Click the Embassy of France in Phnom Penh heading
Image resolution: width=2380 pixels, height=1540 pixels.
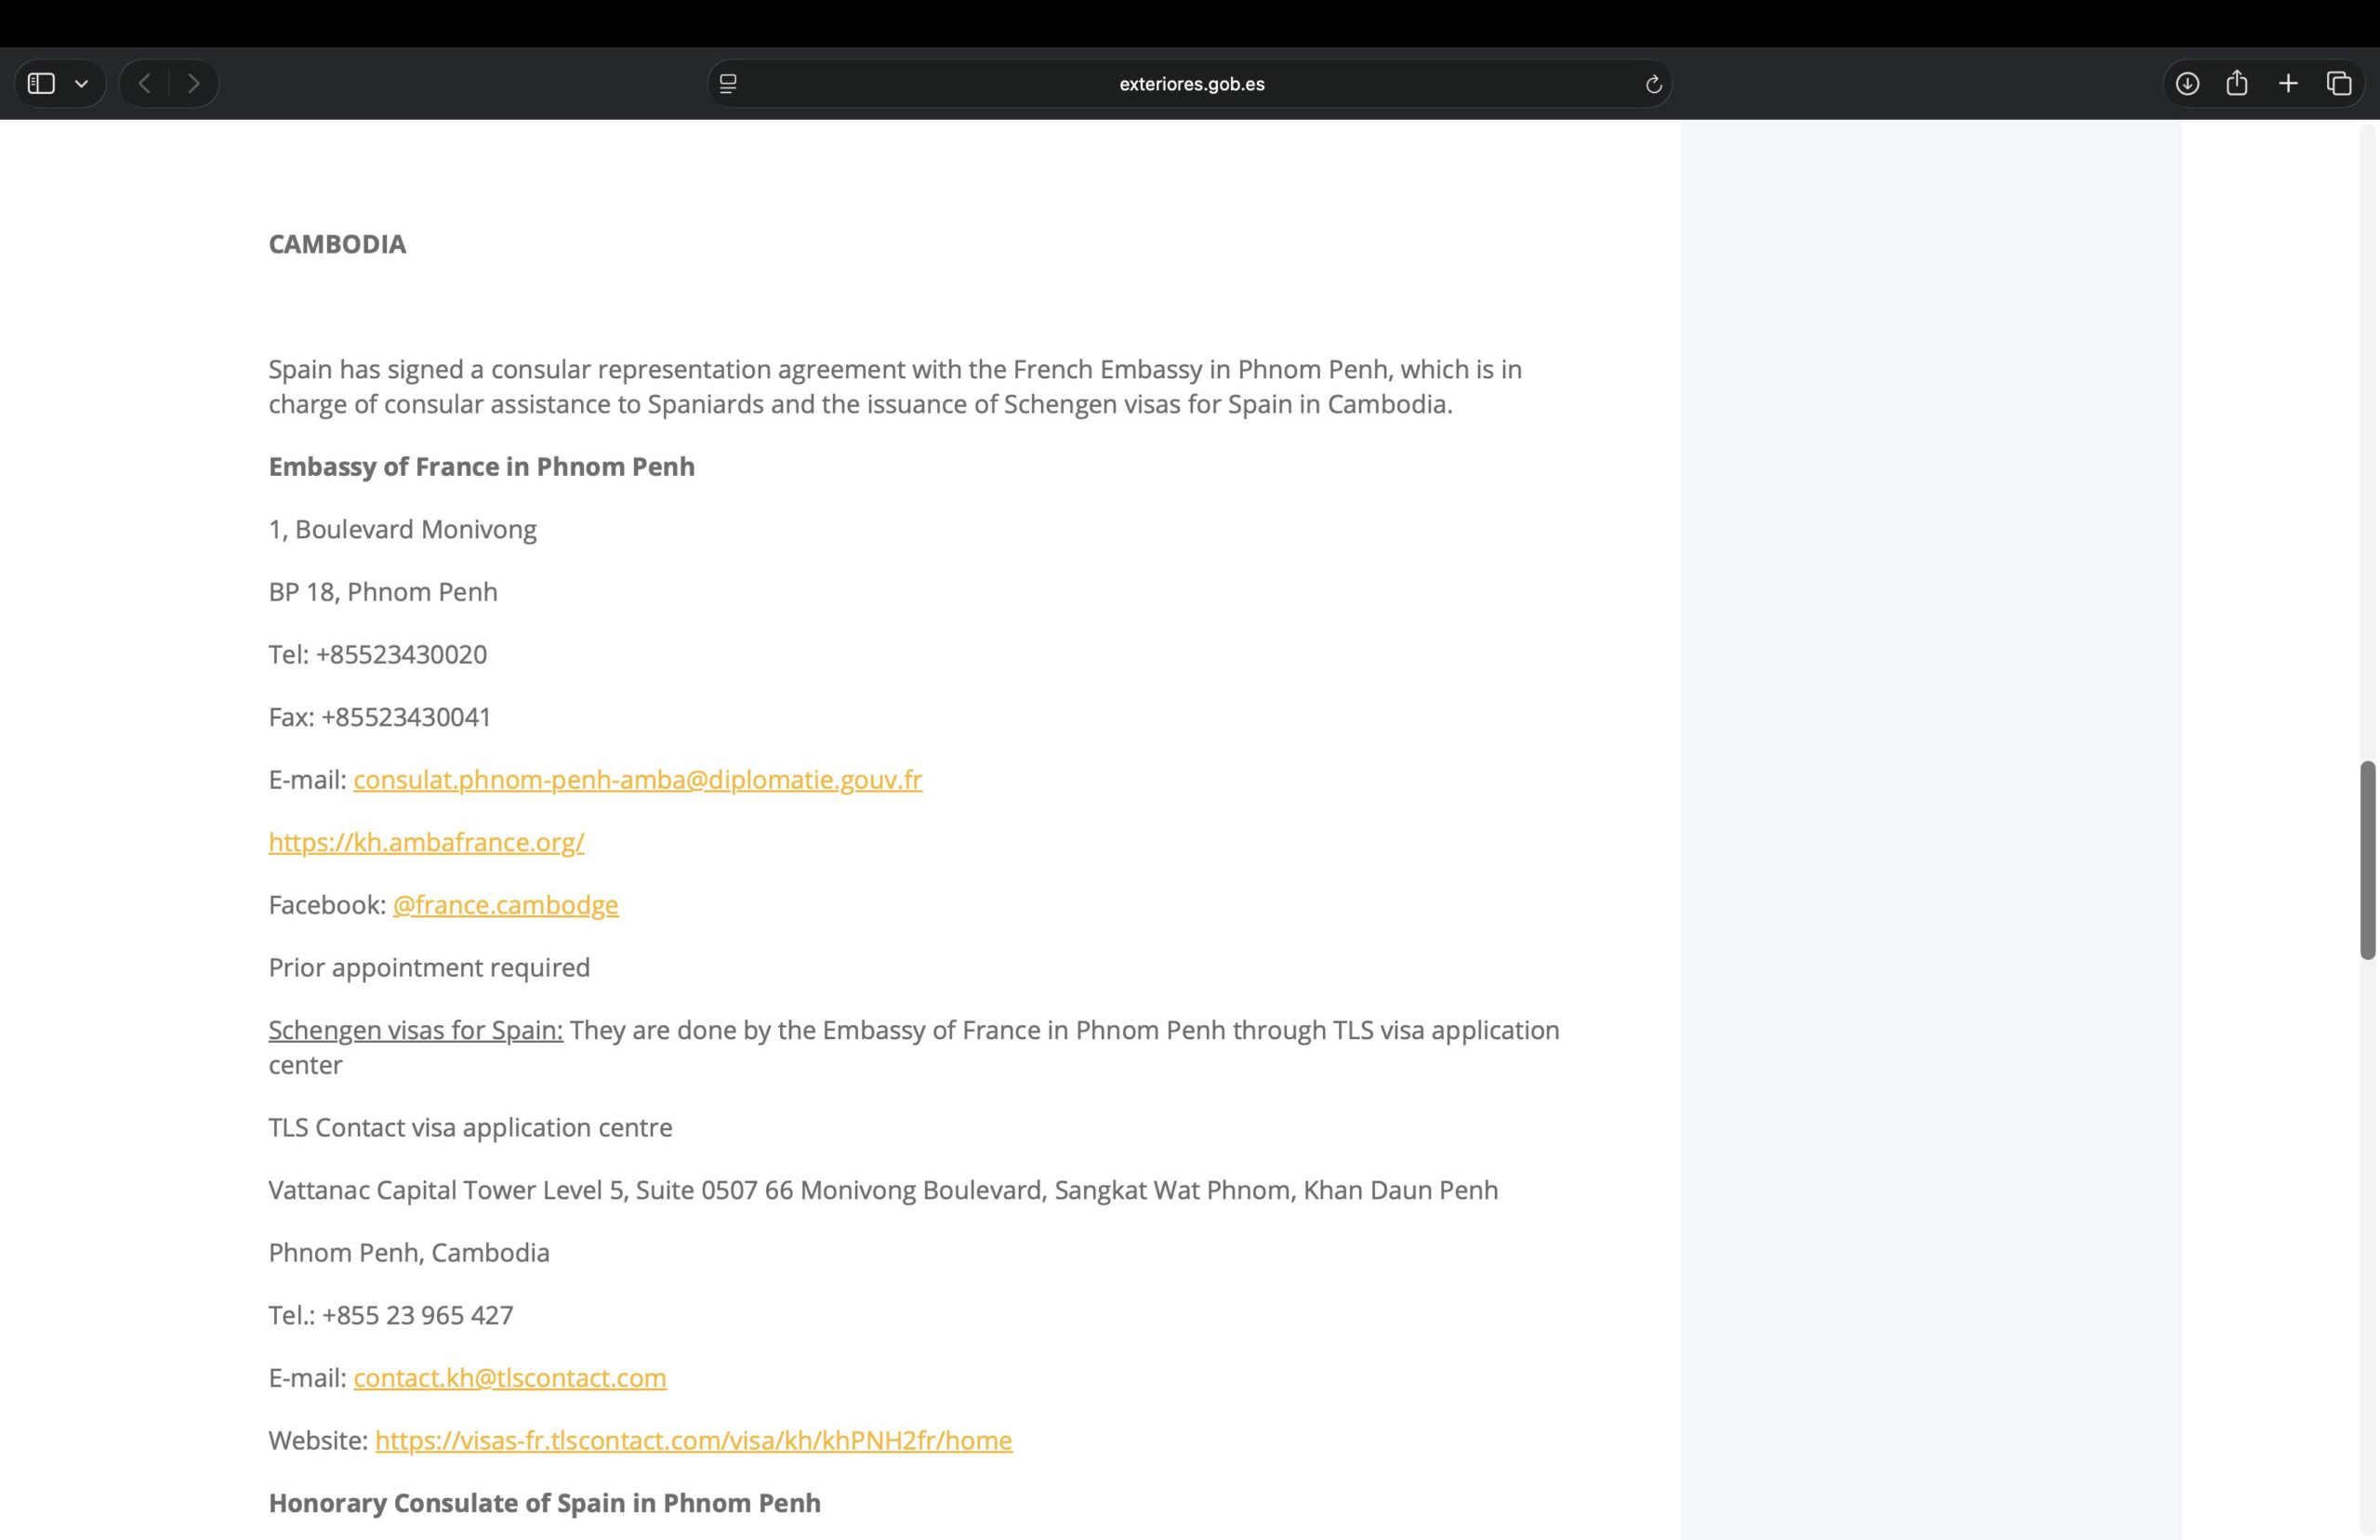coord(481,467)
